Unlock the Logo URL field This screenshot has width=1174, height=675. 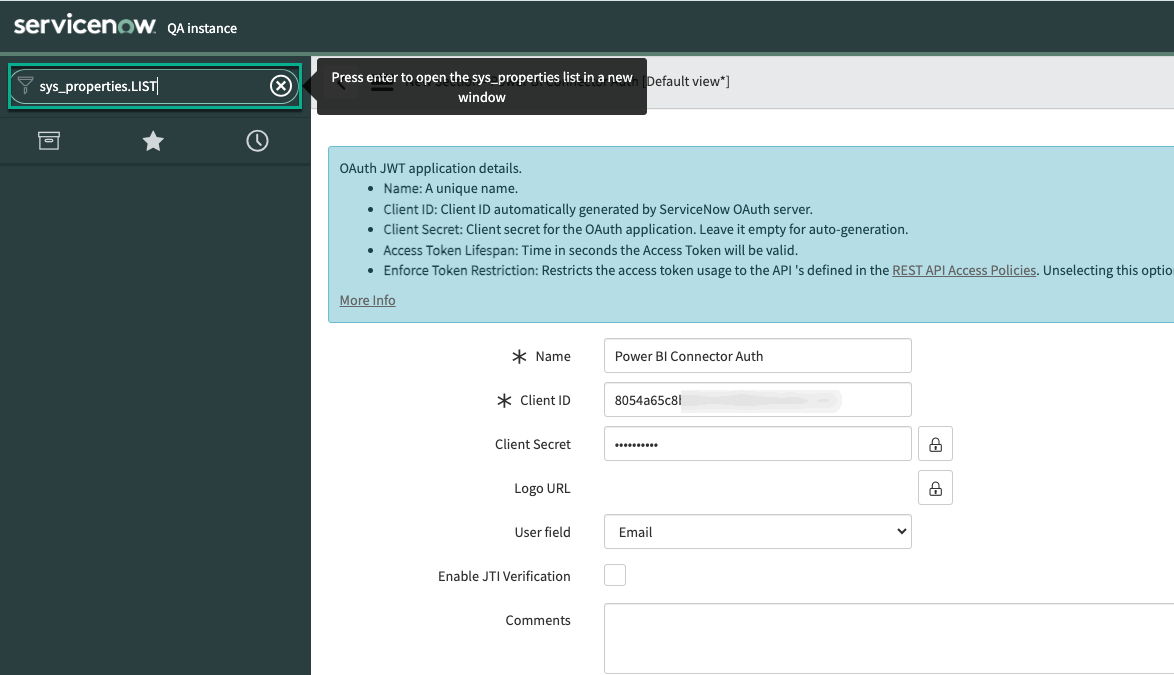[x=935, y=488]
